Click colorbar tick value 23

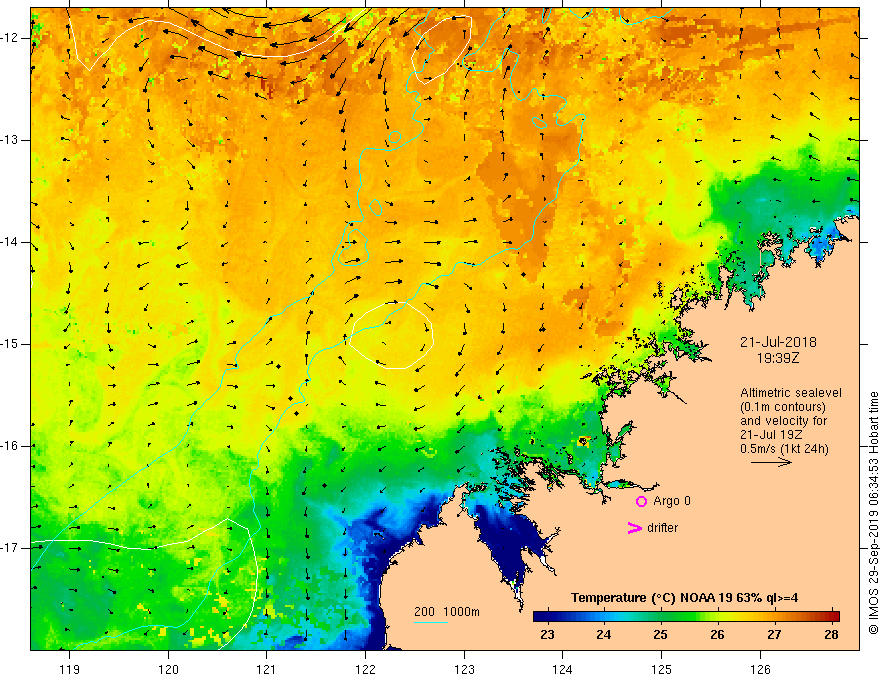547,635
